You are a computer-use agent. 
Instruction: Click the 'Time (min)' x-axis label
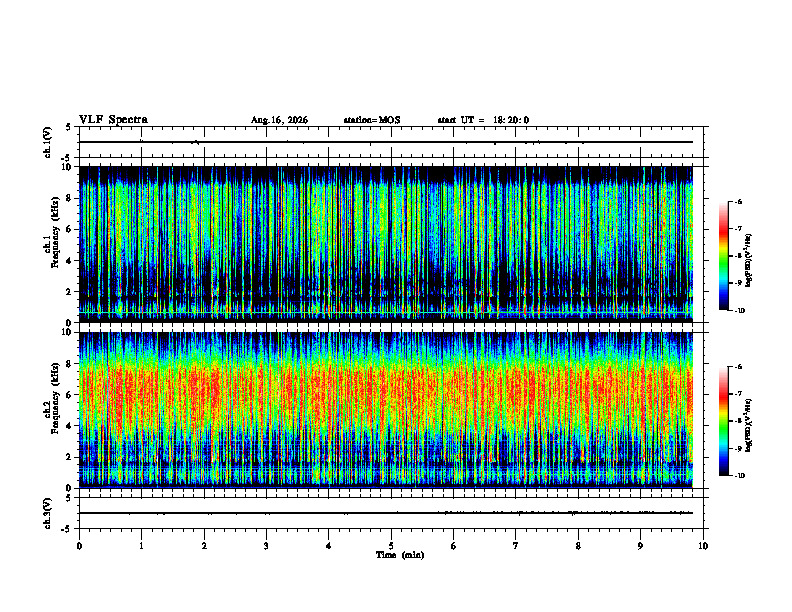click(400, 555)
